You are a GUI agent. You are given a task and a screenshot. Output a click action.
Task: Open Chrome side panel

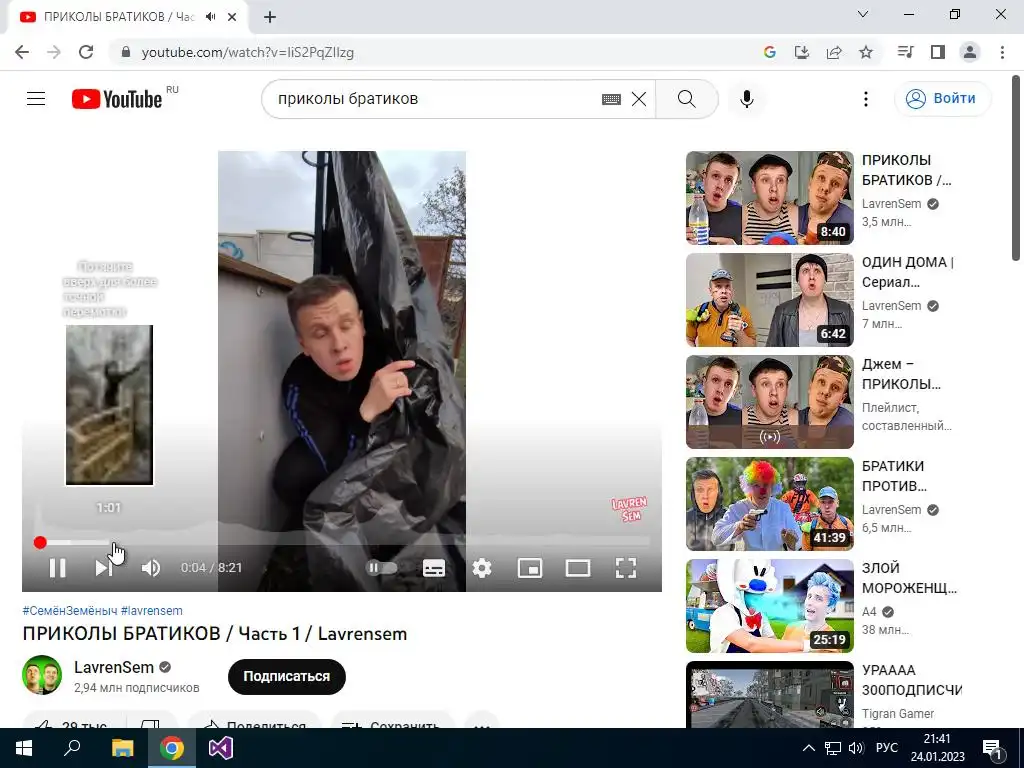point(938,52)
